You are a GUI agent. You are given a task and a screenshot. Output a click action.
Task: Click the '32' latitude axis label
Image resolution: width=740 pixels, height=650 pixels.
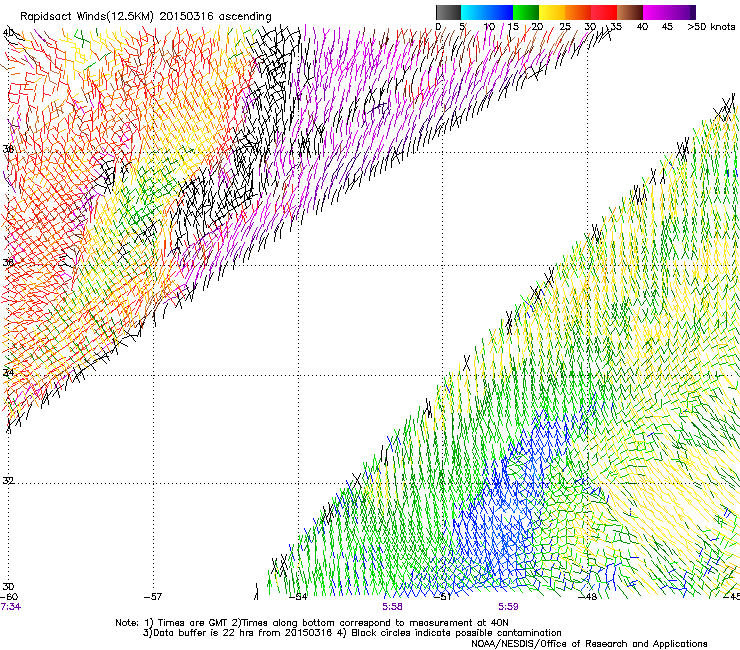8,481
